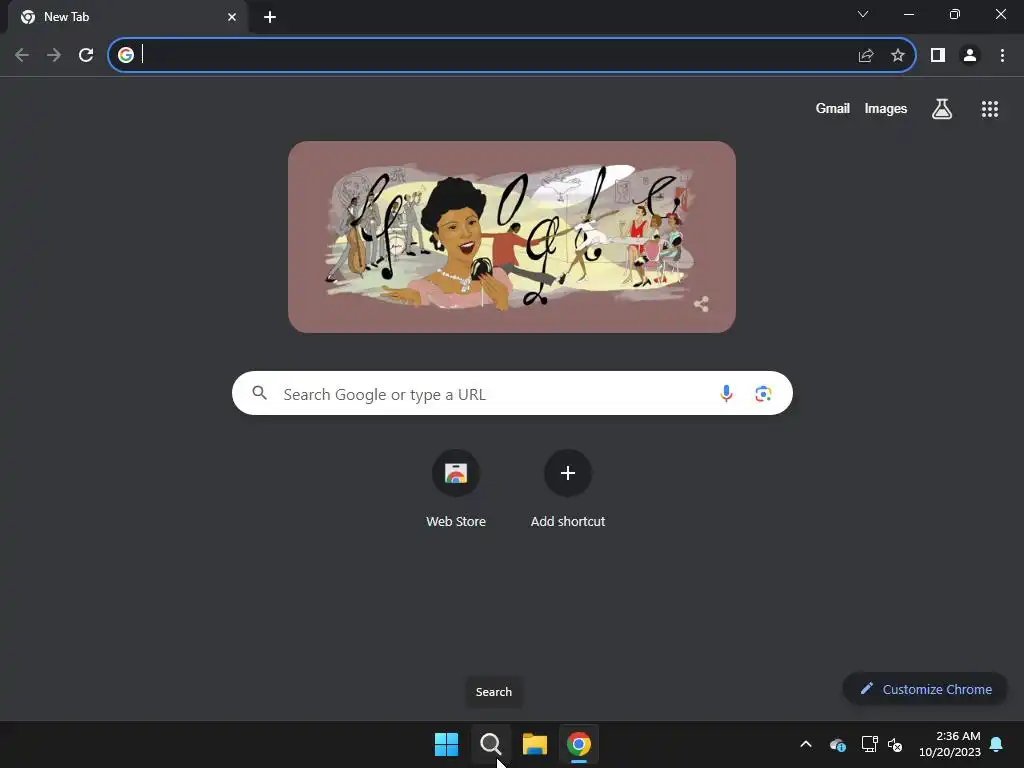Image resolution: width=1024 pixels, height=768 pixels.
Task: Search by image with Lens icon
Action: pos(763,393)
